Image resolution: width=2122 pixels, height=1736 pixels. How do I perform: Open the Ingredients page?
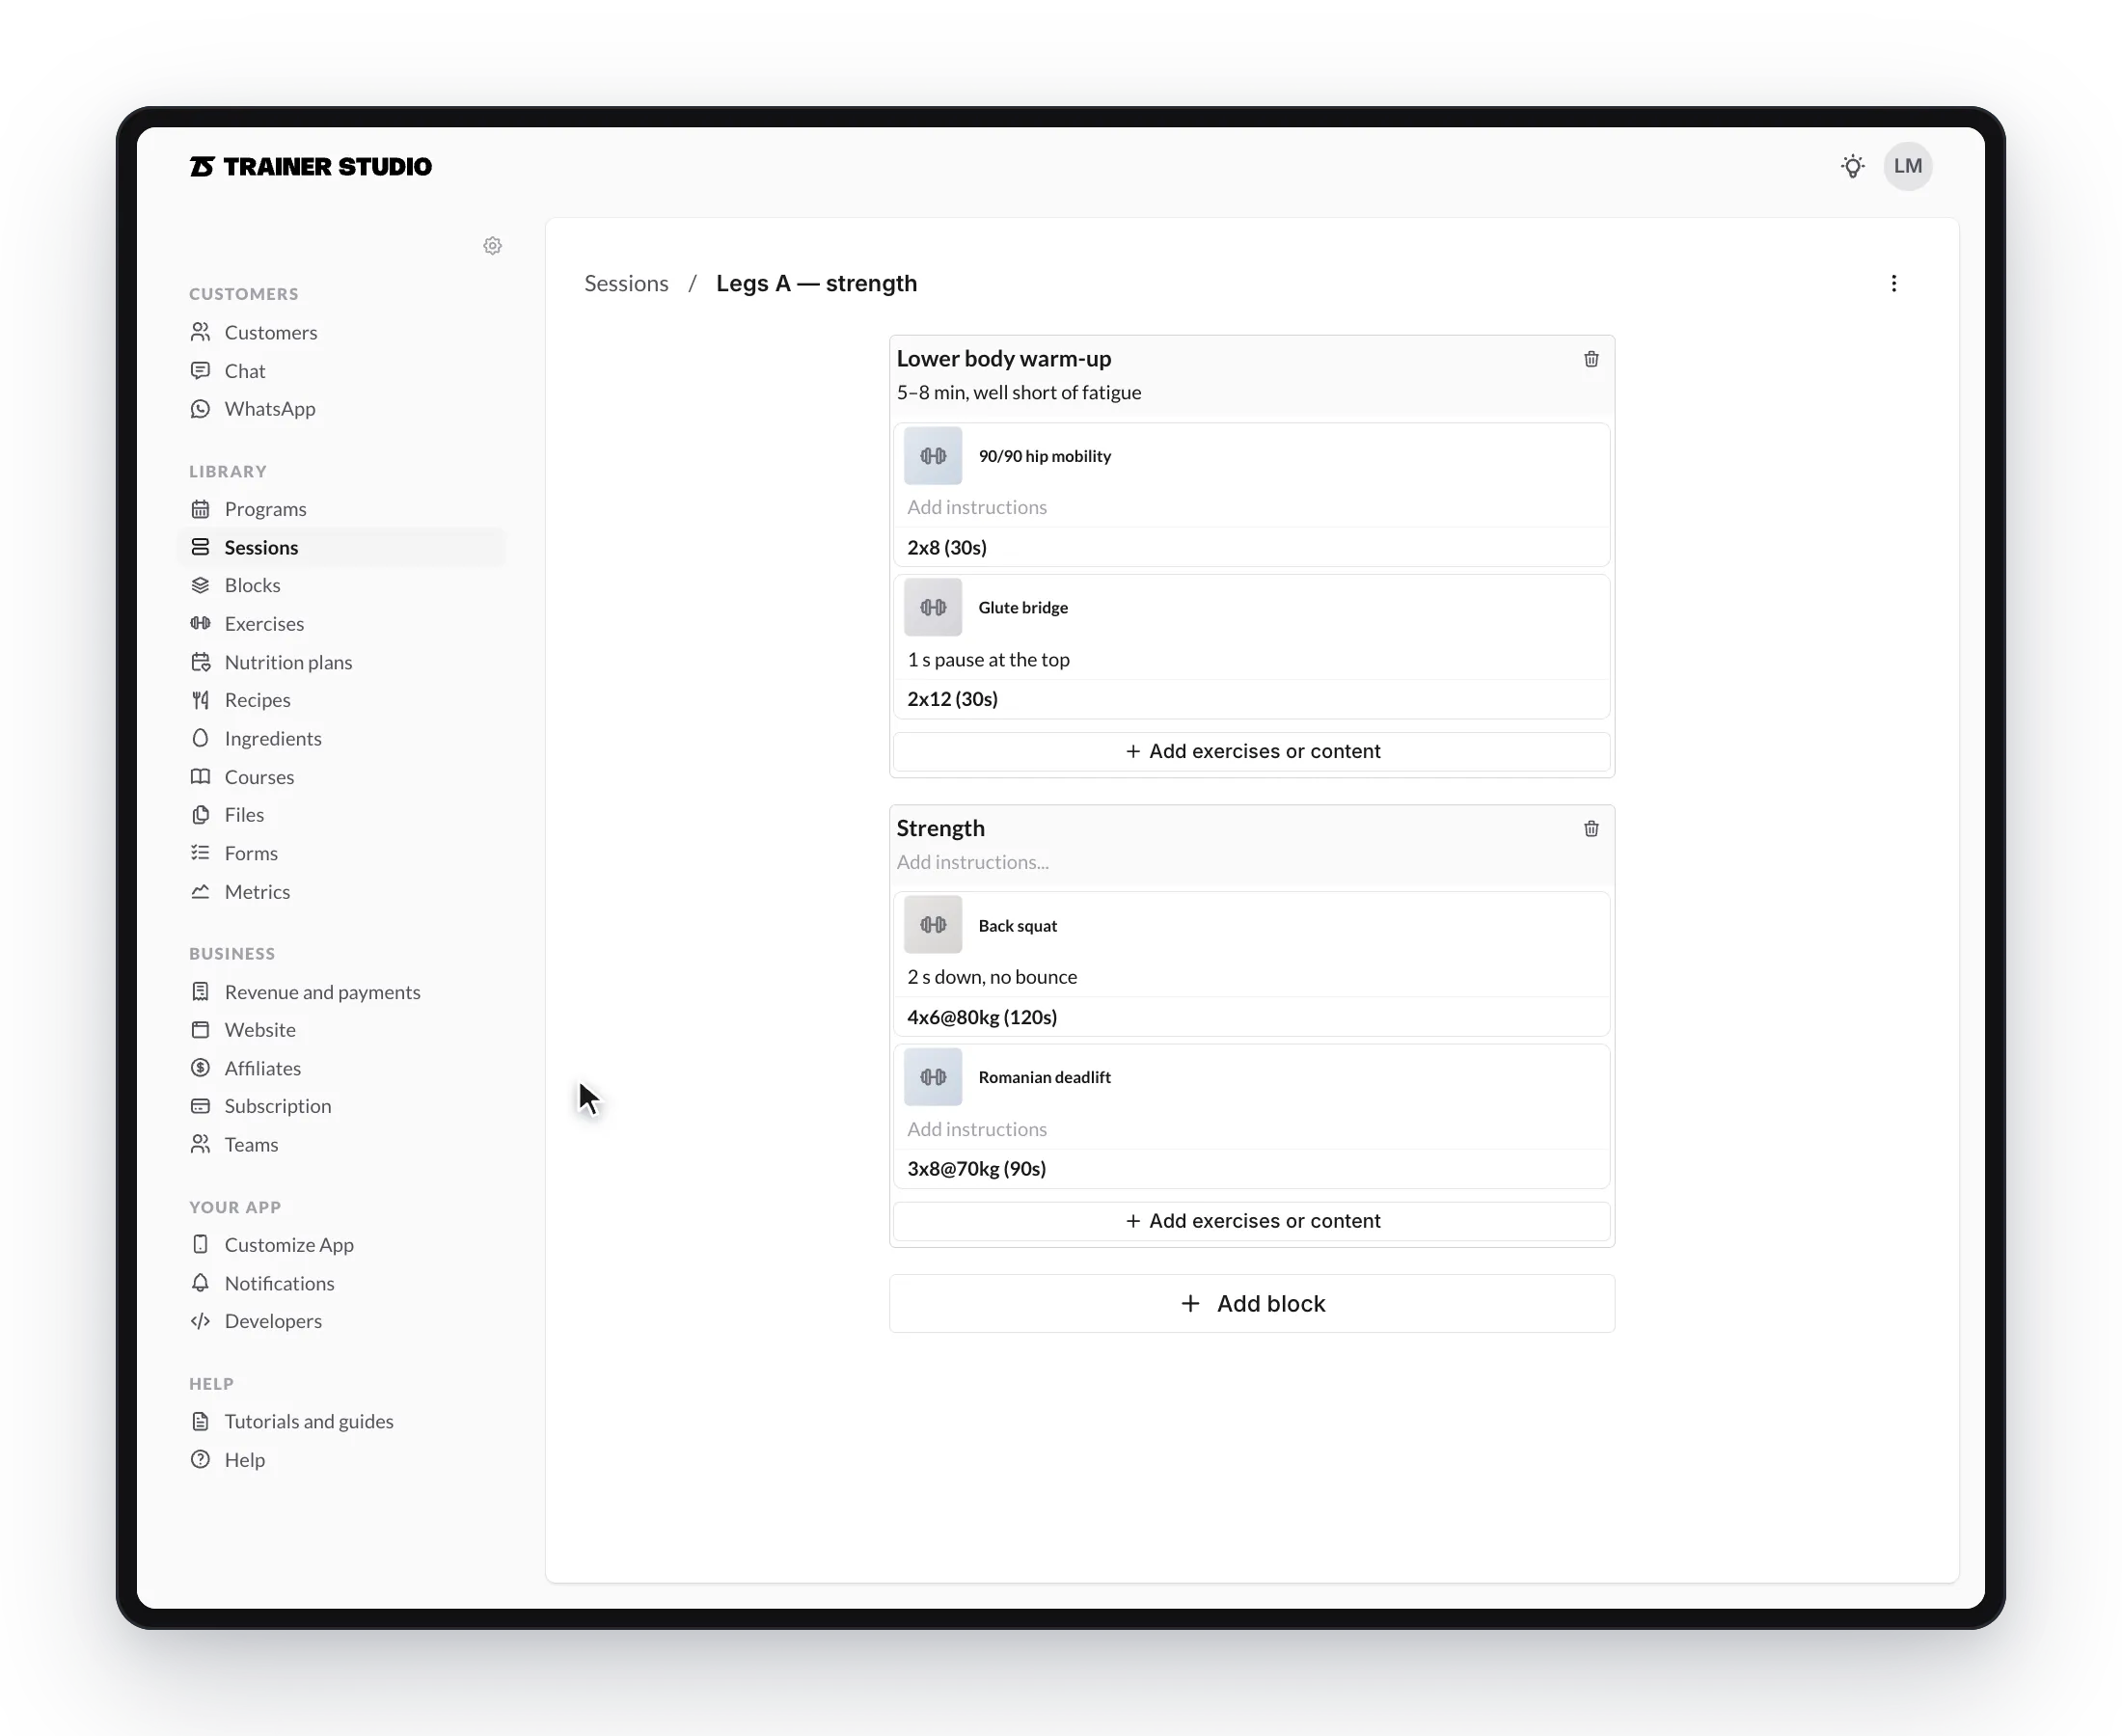coord(342,738)
